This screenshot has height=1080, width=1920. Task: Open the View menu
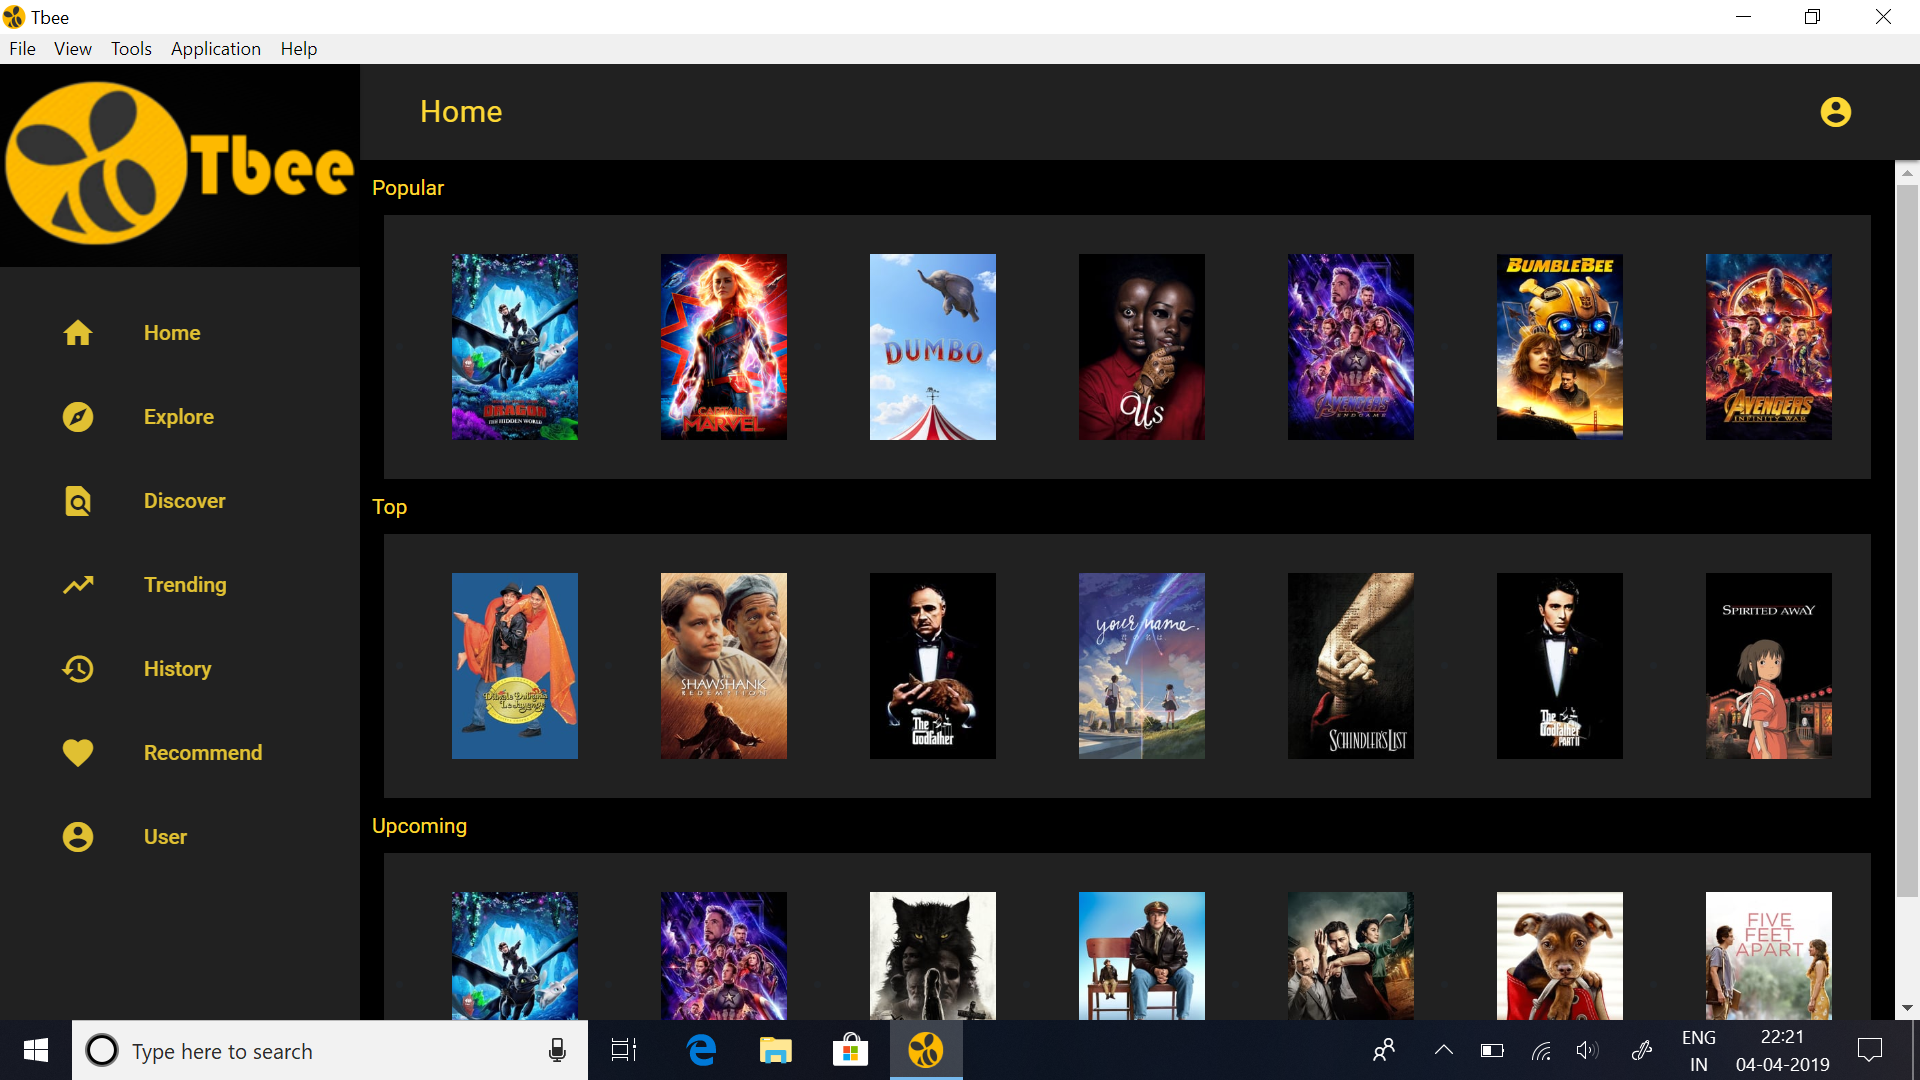pos(73,48)
